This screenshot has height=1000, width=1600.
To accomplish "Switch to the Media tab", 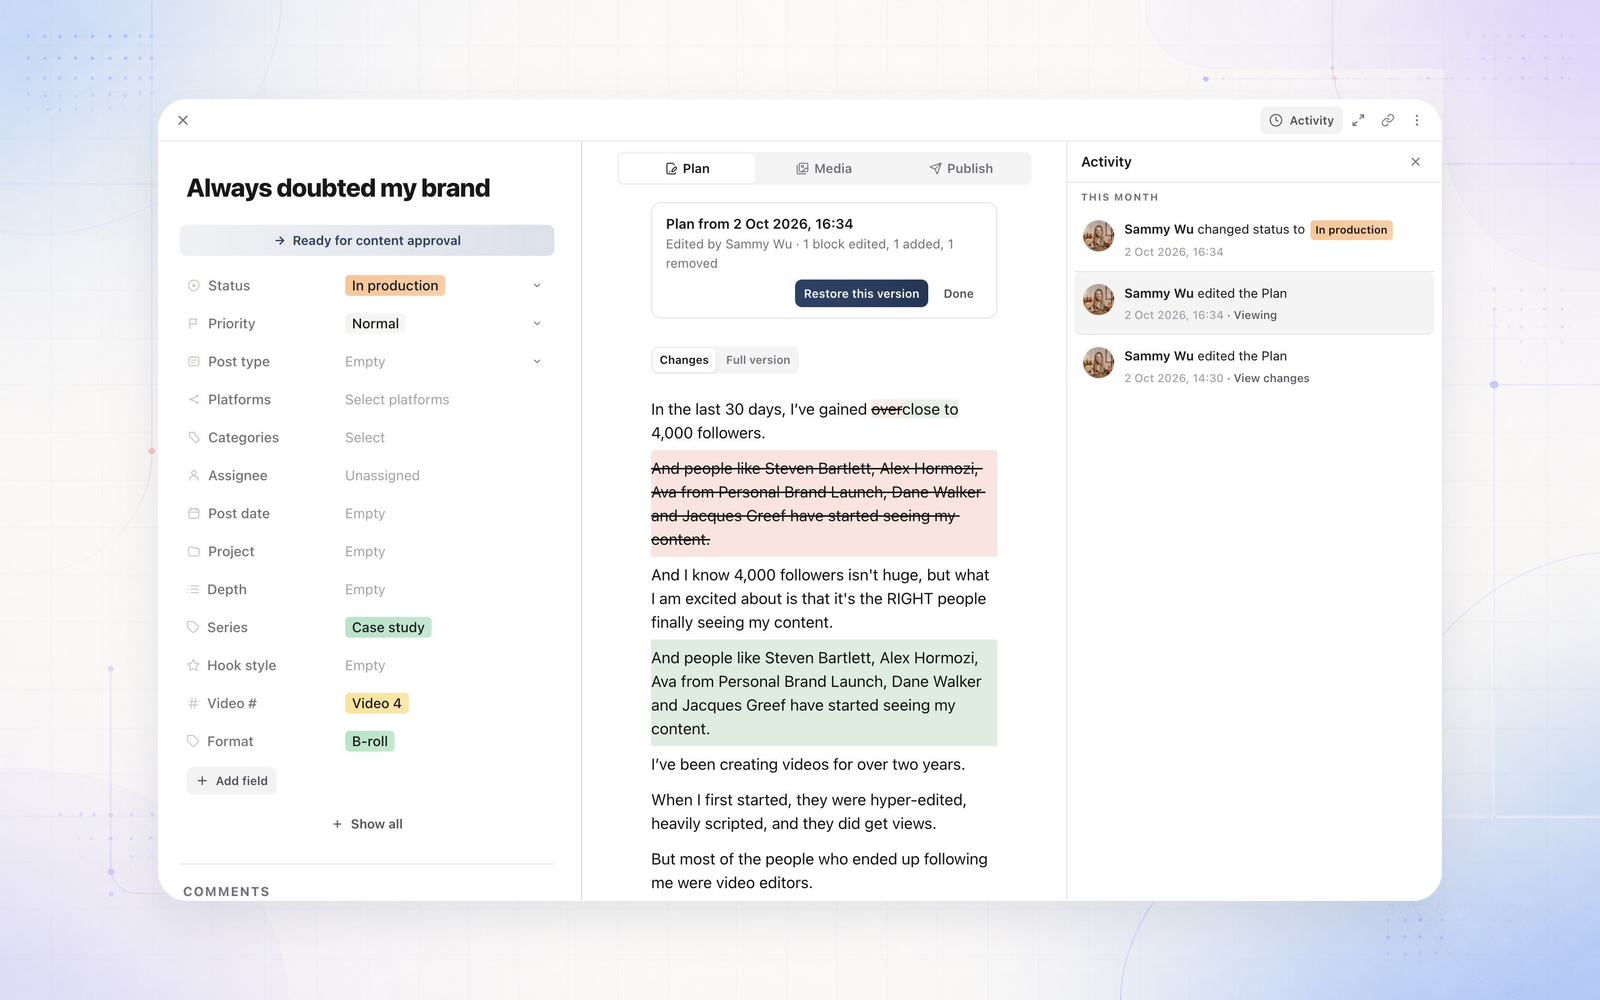I will 824,169.
